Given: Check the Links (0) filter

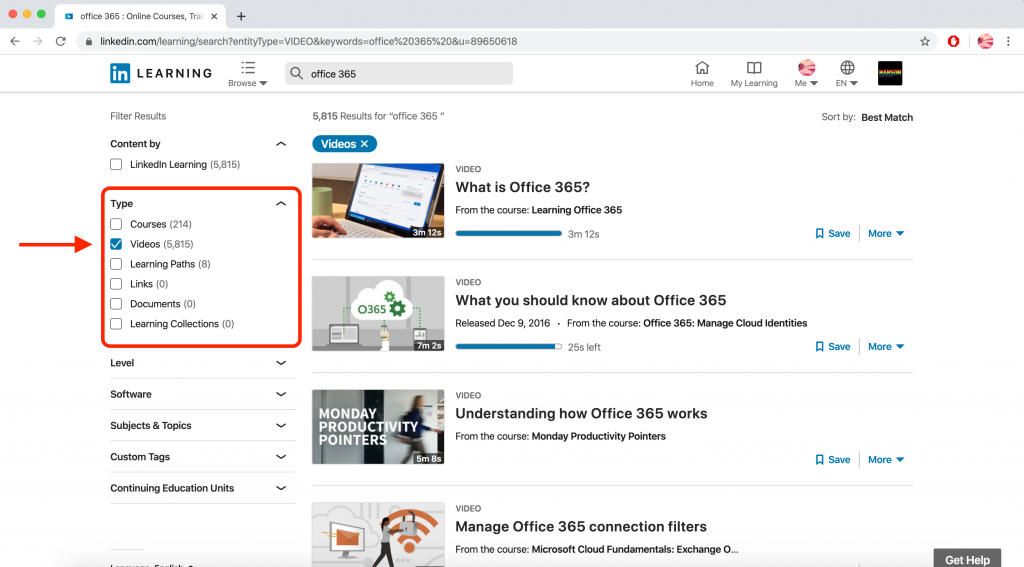Looking at the screenshot, I should click(x=116, y=284).
